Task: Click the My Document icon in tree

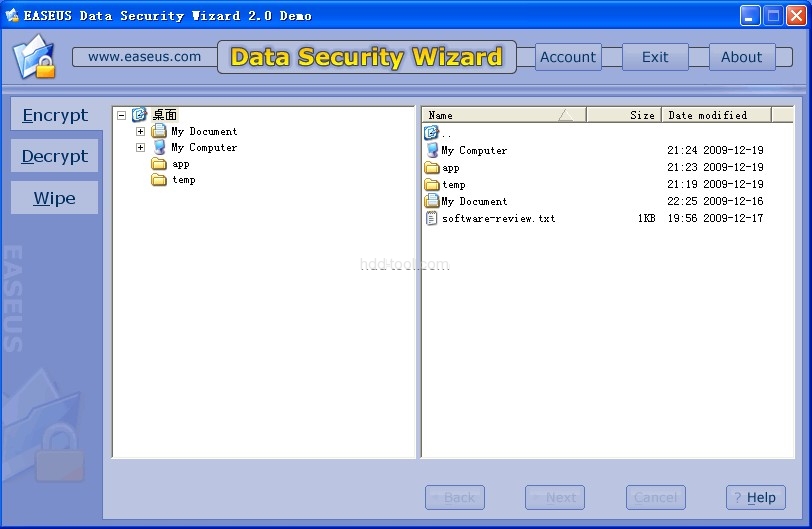Action: (x=159, y=131)
